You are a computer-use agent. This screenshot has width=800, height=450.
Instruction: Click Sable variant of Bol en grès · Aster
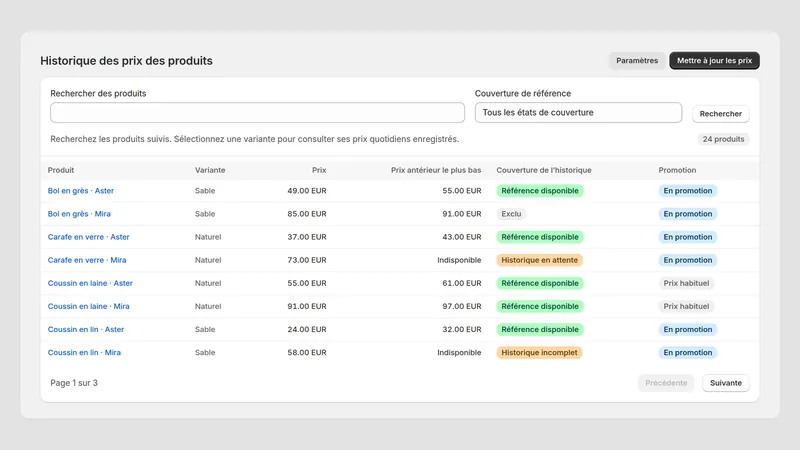[205, 191]
